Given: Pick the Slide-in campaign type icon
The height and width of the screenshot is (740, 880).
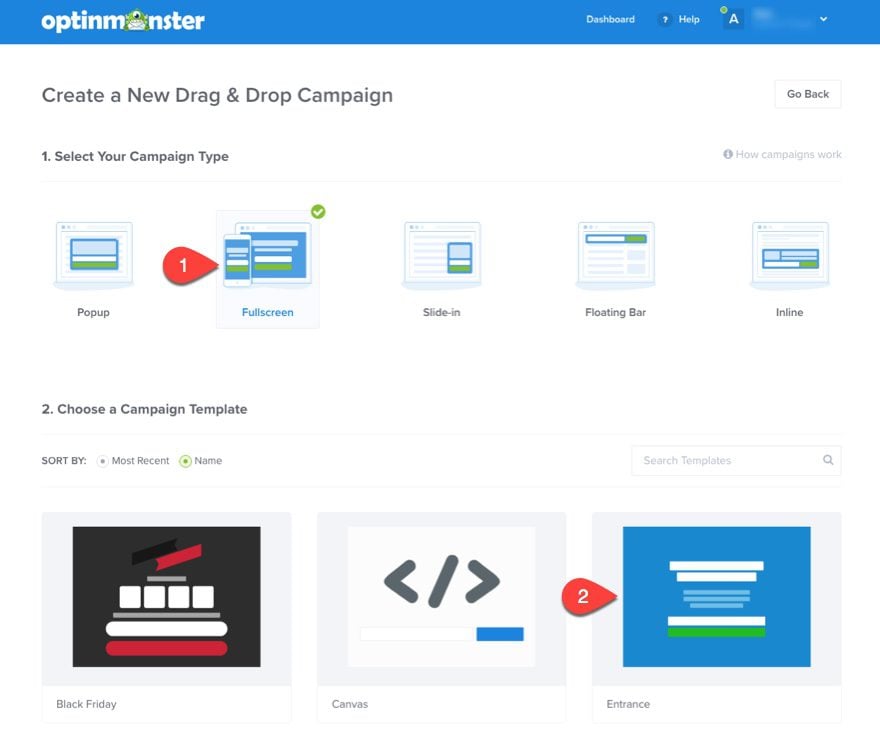Looking at the screenshot, I should pos(441,256).
